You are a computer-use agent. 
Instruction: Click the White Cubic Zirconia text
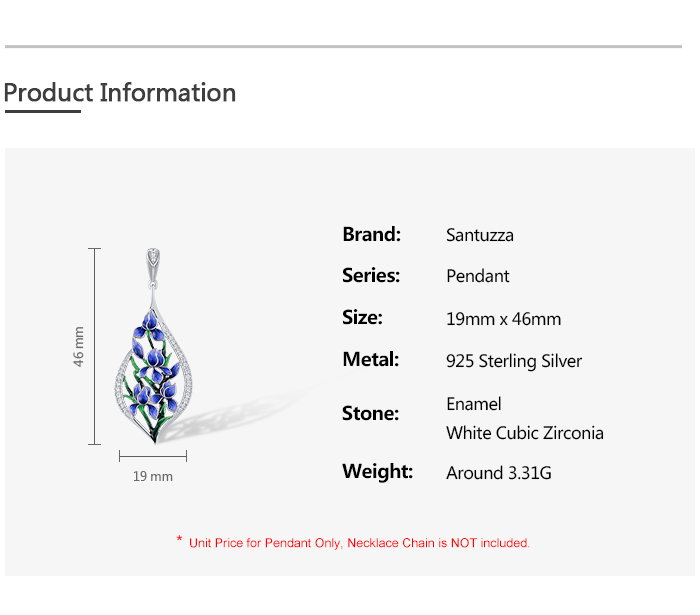click(x=524, y=434)
